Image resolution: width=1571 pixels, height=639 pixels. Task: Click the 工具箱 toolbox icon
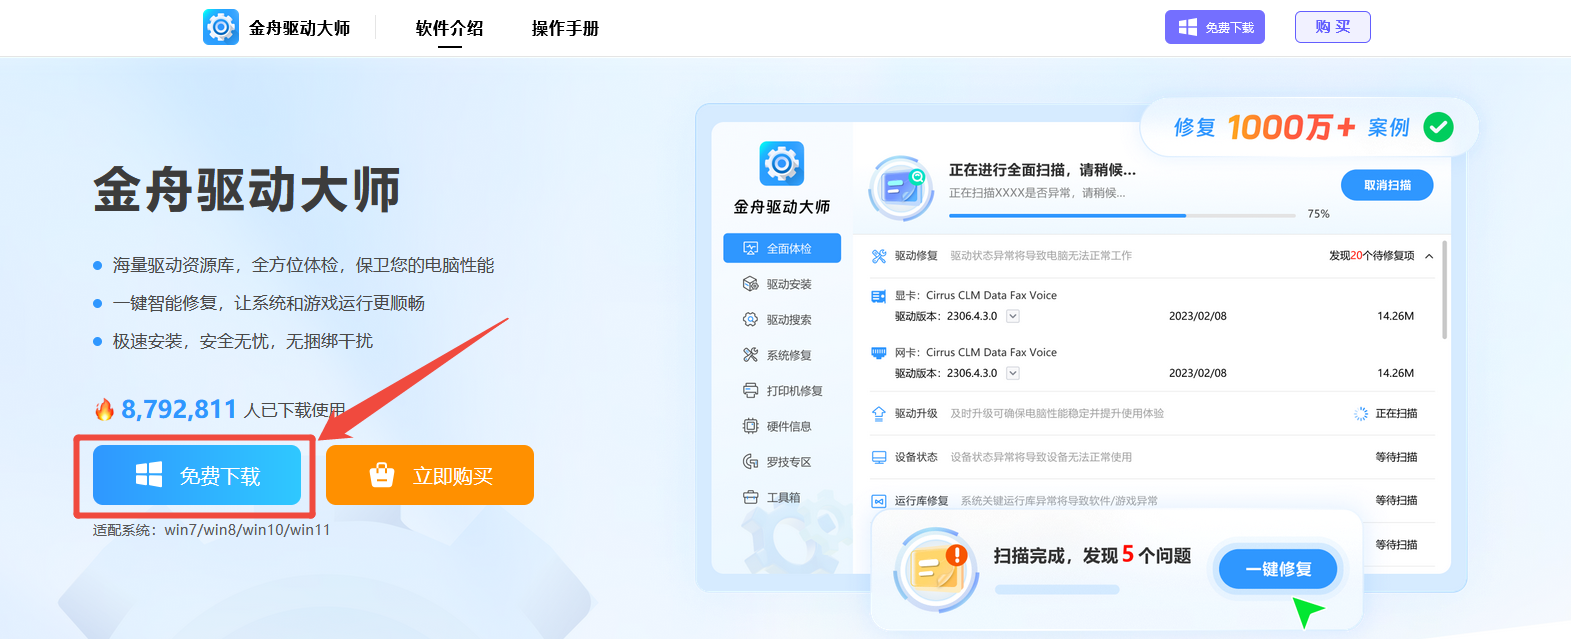751,497
